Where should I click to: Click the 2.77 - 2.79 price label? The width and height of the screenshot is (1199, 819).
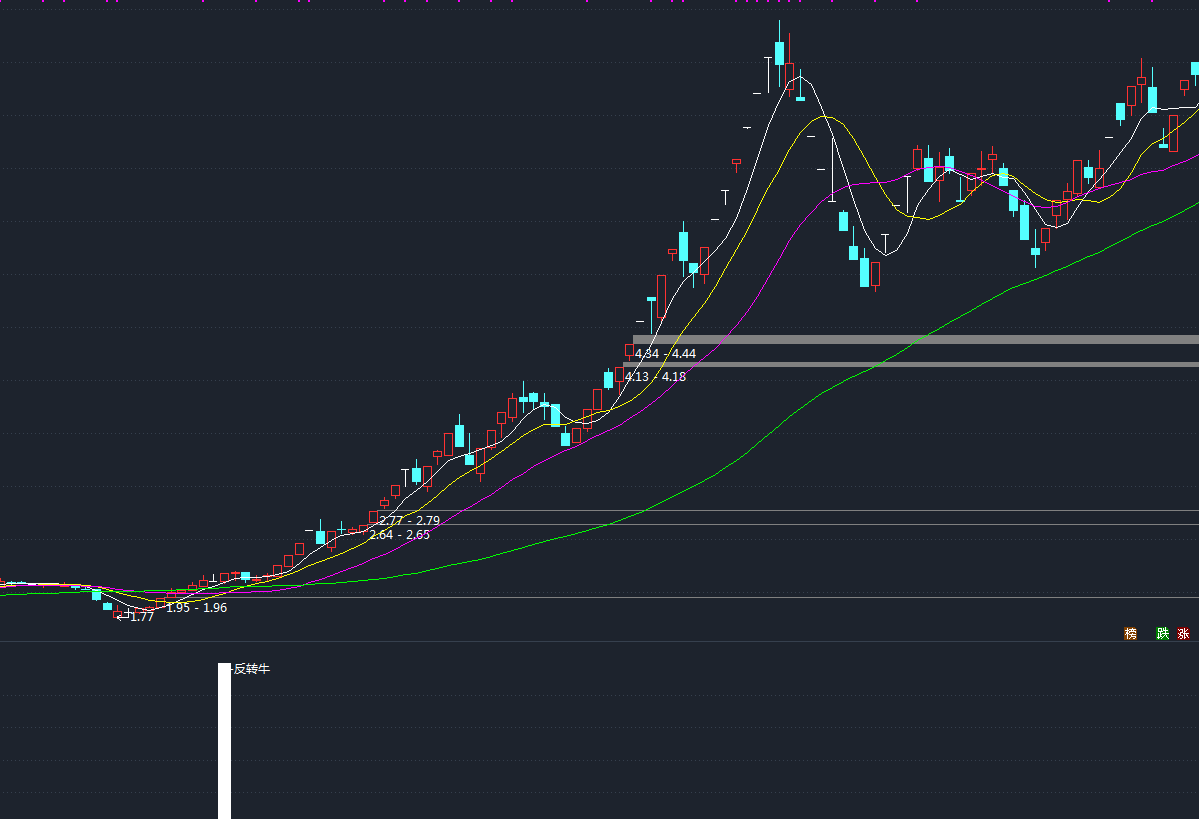(410, 520)
